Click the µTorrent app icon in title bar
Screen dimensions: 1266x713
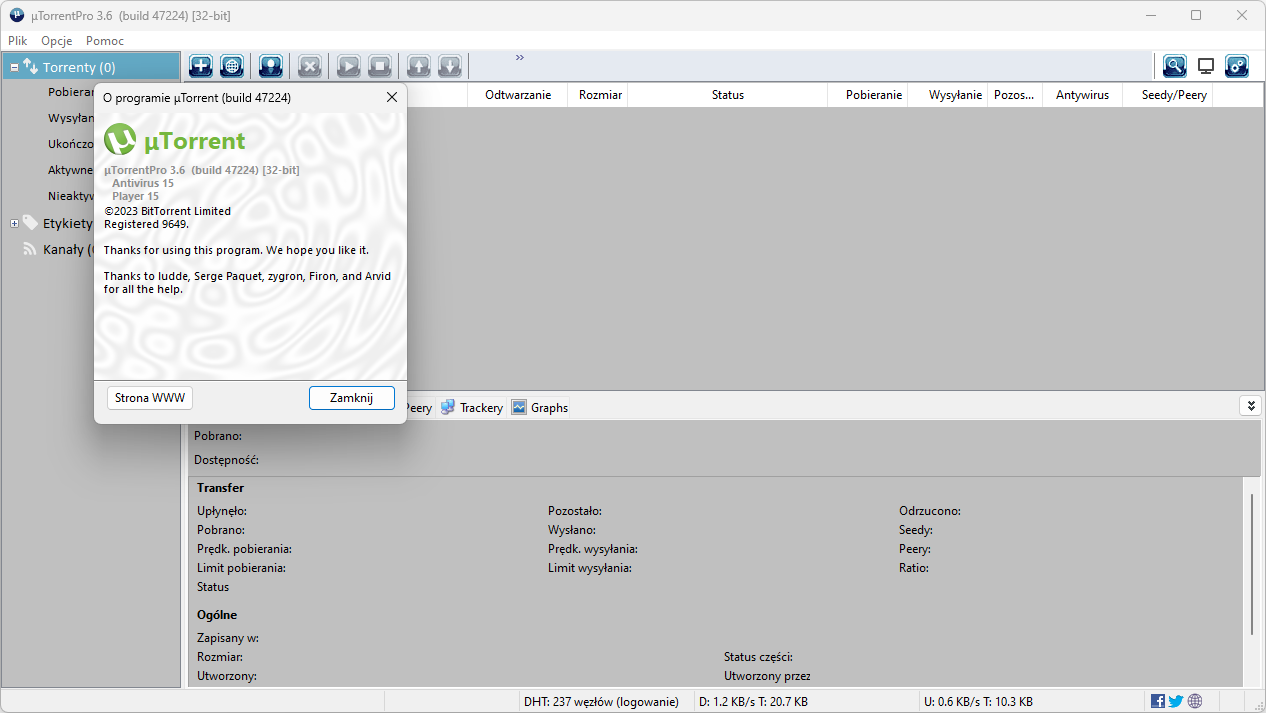17,15
